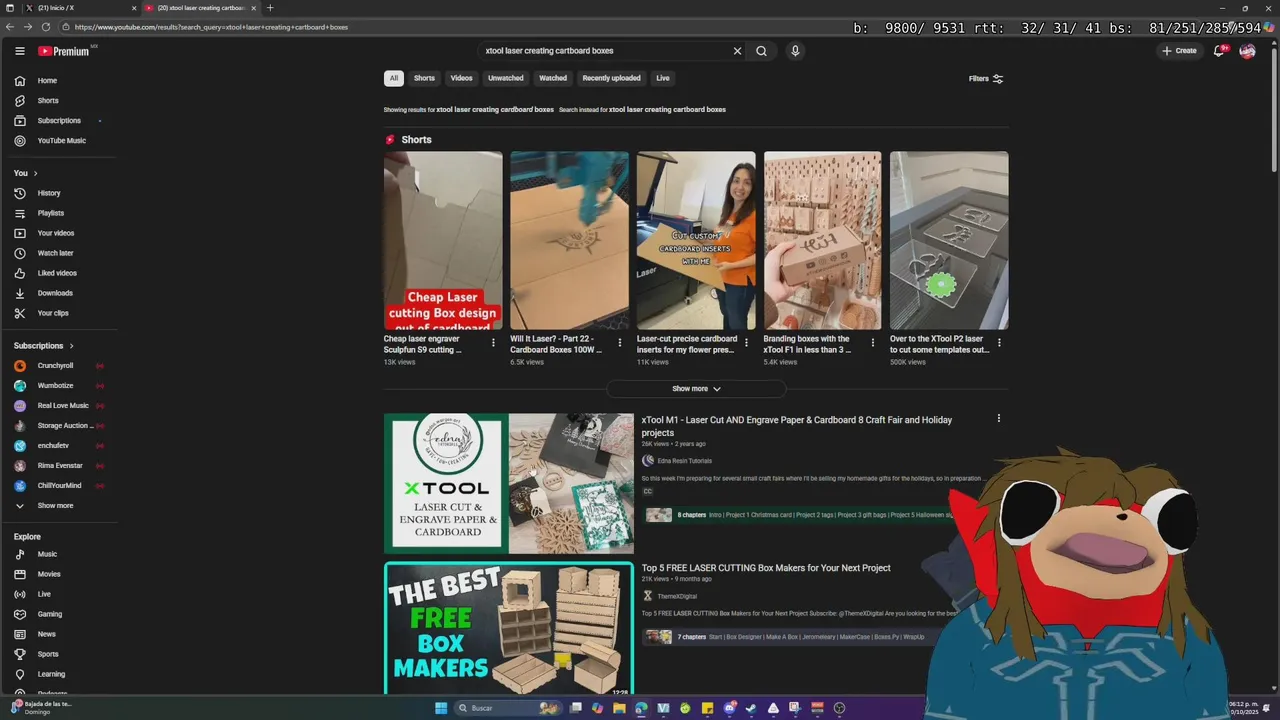The height and width of the screenshot is (720, 1280).
Task: Open the notifications bell
Action: (x=1218, y=51)
